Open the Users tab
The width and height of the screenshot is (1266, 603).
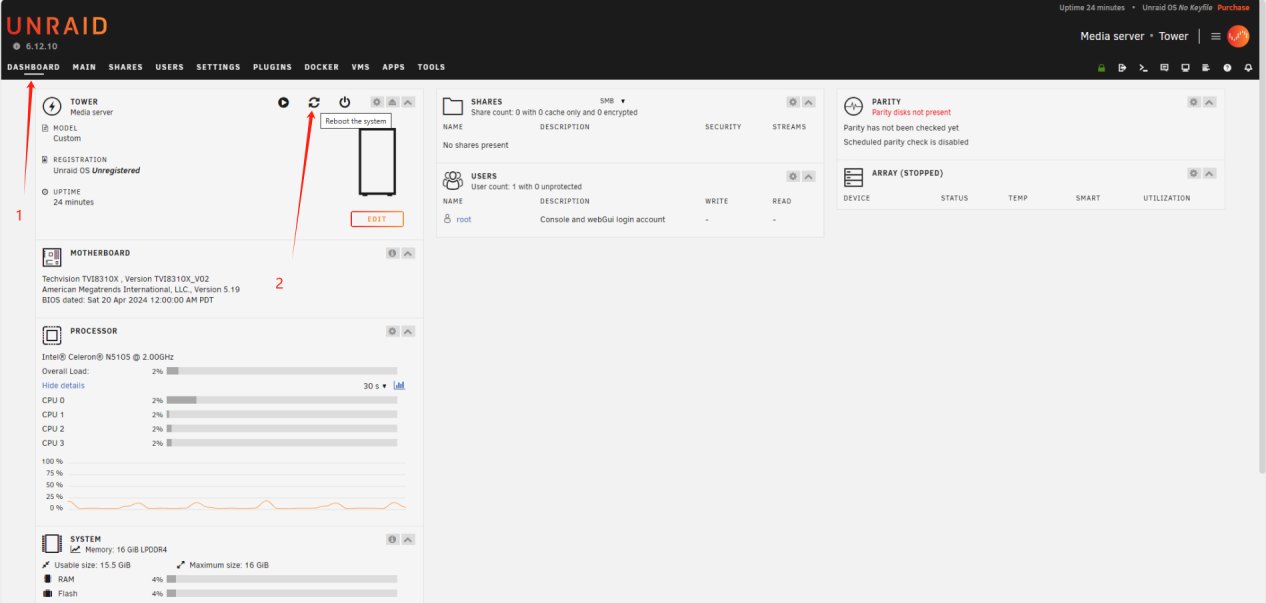pyautogui.click(x=170, y=67)
